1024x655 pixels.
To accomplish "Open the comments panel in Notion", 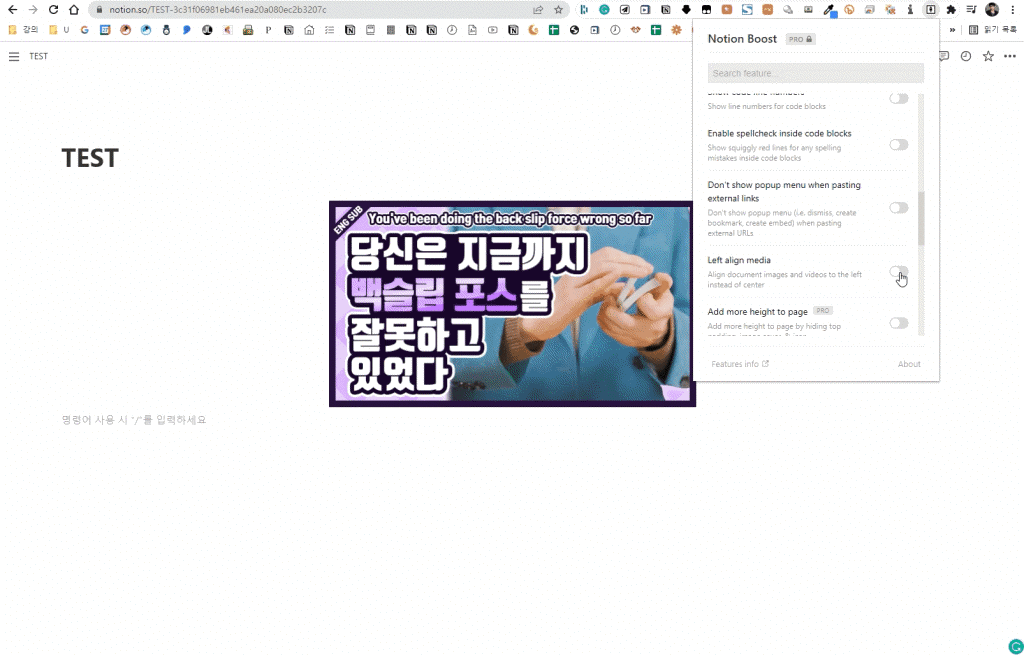I will 943,57.
